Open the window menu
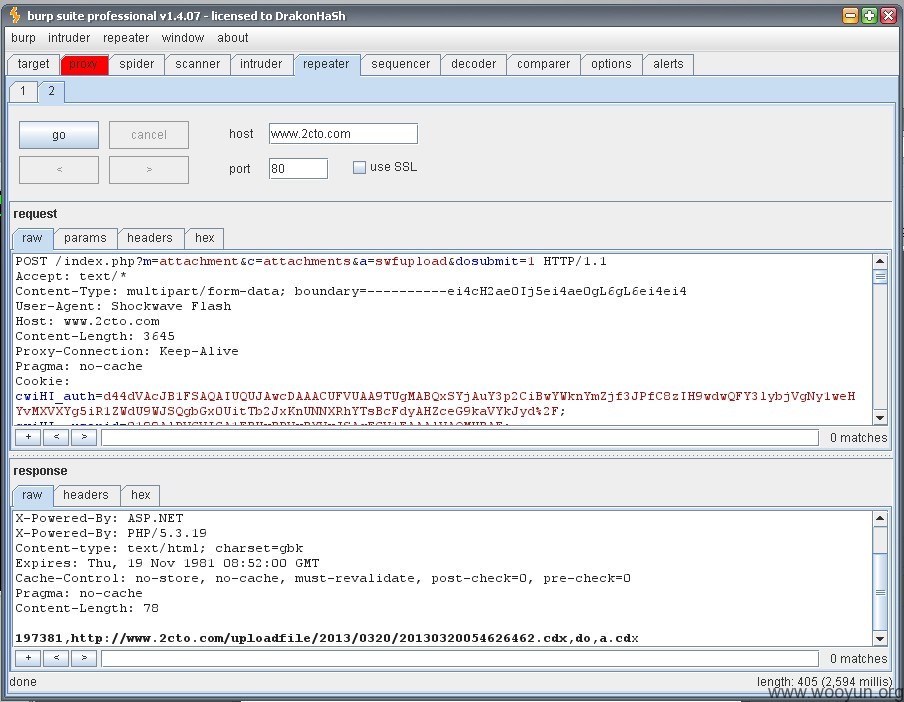Viewport: 904px width, 702px height. tap(183, 38)
